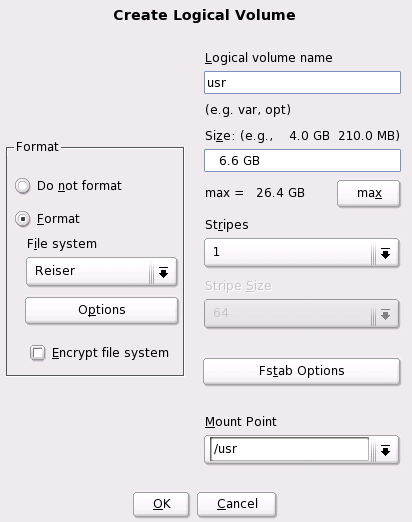
Task: Open the file system Options button
Action: coord(102,310)
